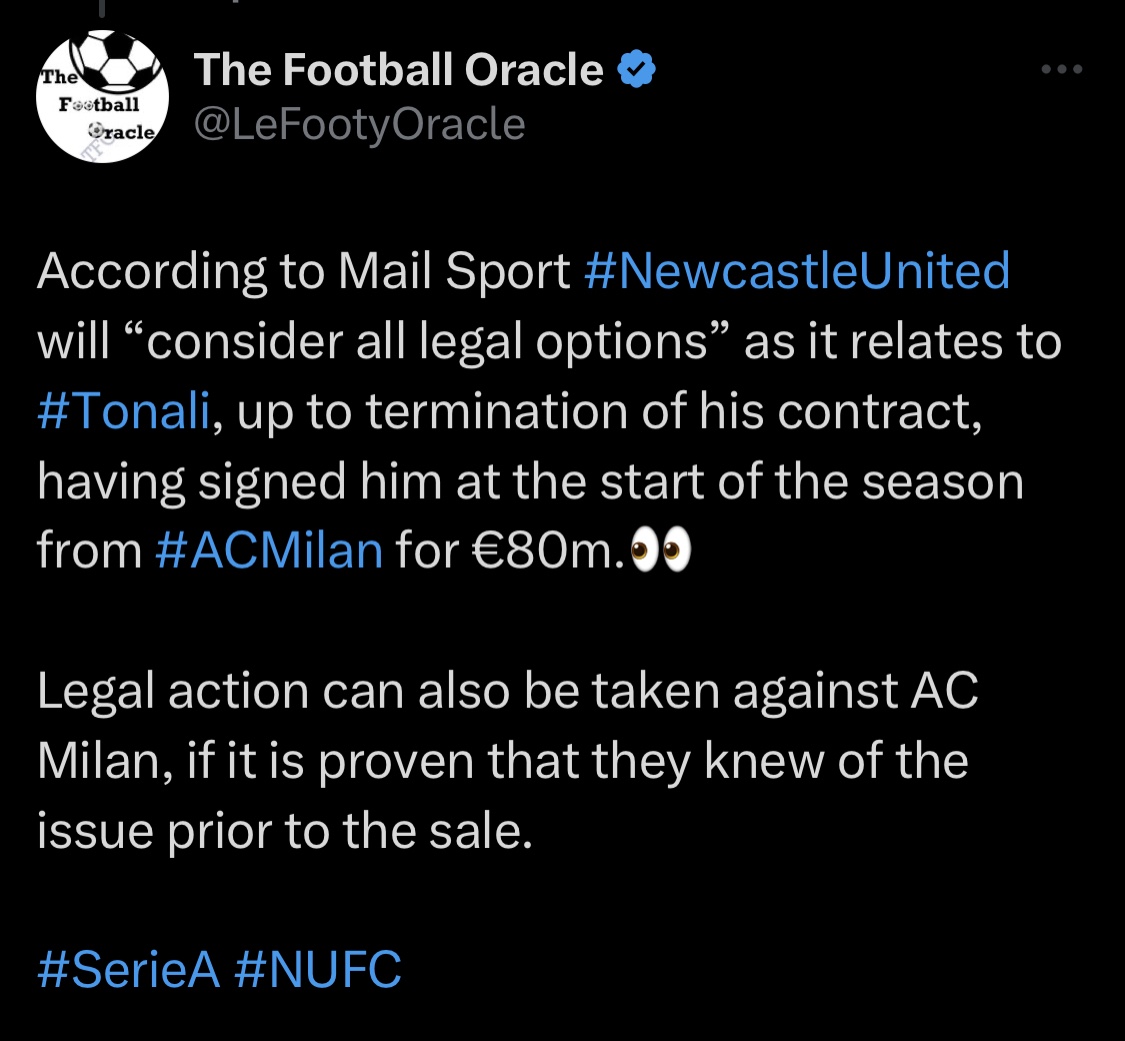Image resolution: width=1125 pixels, height=1041 pixels.
Task: Click the blue verified badge
Action: (x=636, y=70)
